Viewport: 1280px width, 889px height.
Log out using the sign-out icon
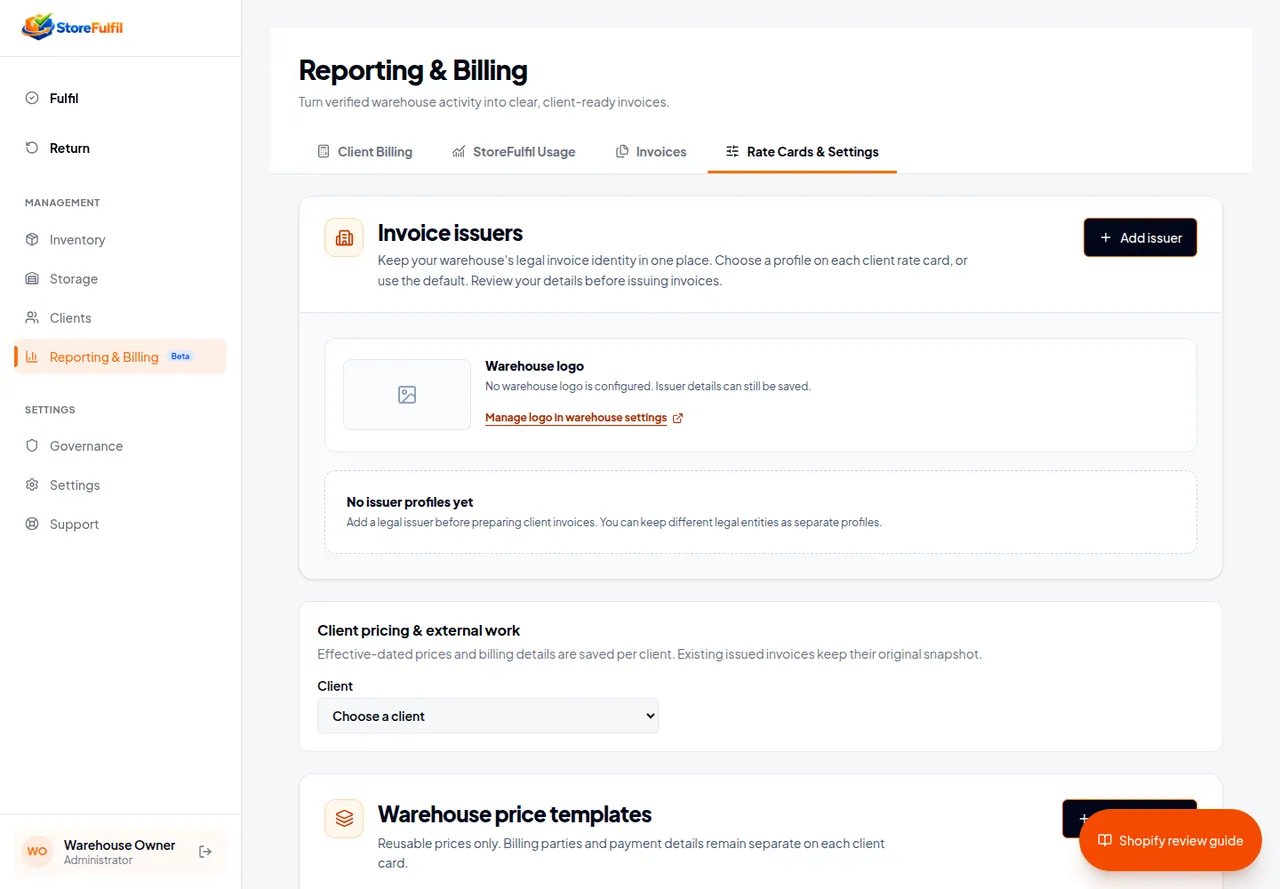click(x=205, y=852)
